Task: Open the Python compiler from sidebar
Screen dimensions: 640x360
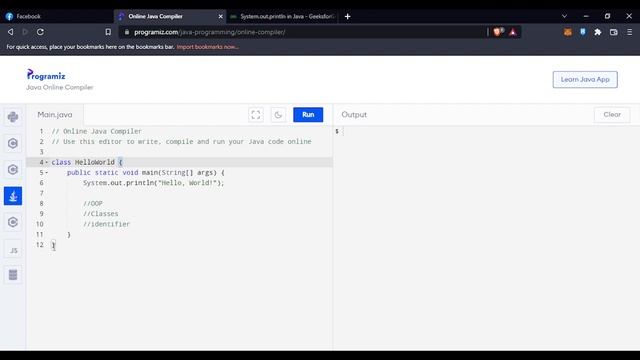Action: coord(13,117)
